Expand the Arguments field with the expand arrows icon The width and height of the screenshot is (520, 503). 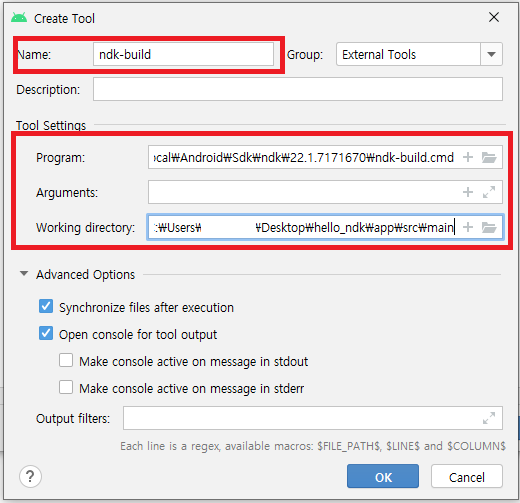click(489, 192)
